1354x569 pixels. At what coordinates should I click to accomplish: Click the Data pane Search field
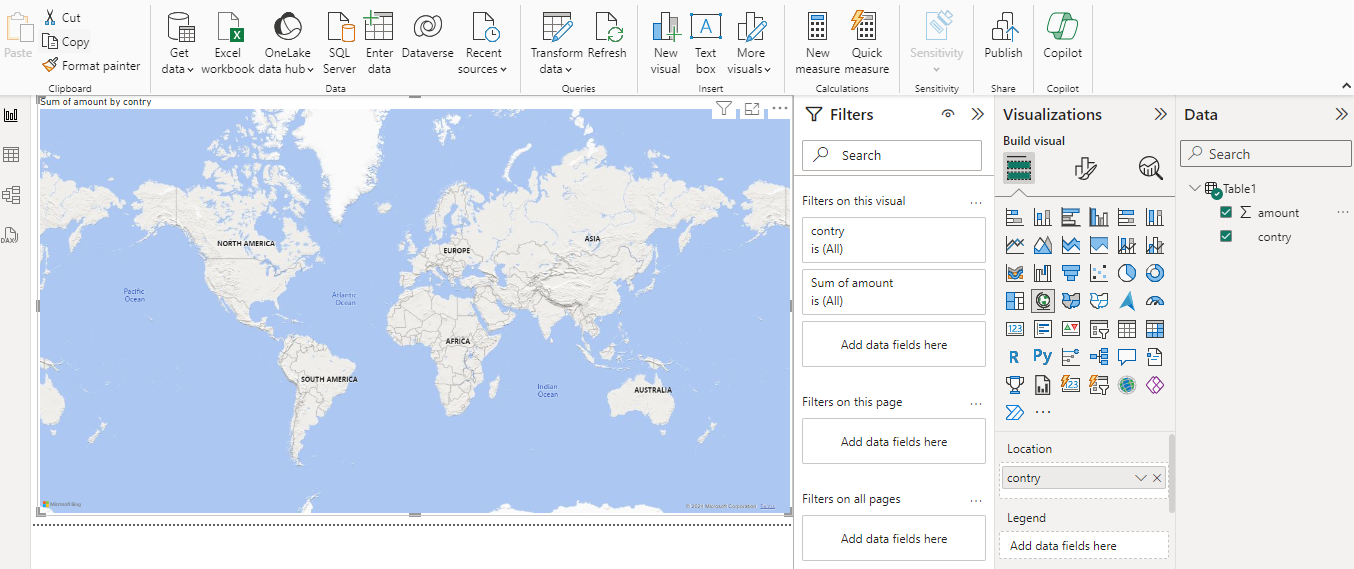click(x=1265, y=154)
